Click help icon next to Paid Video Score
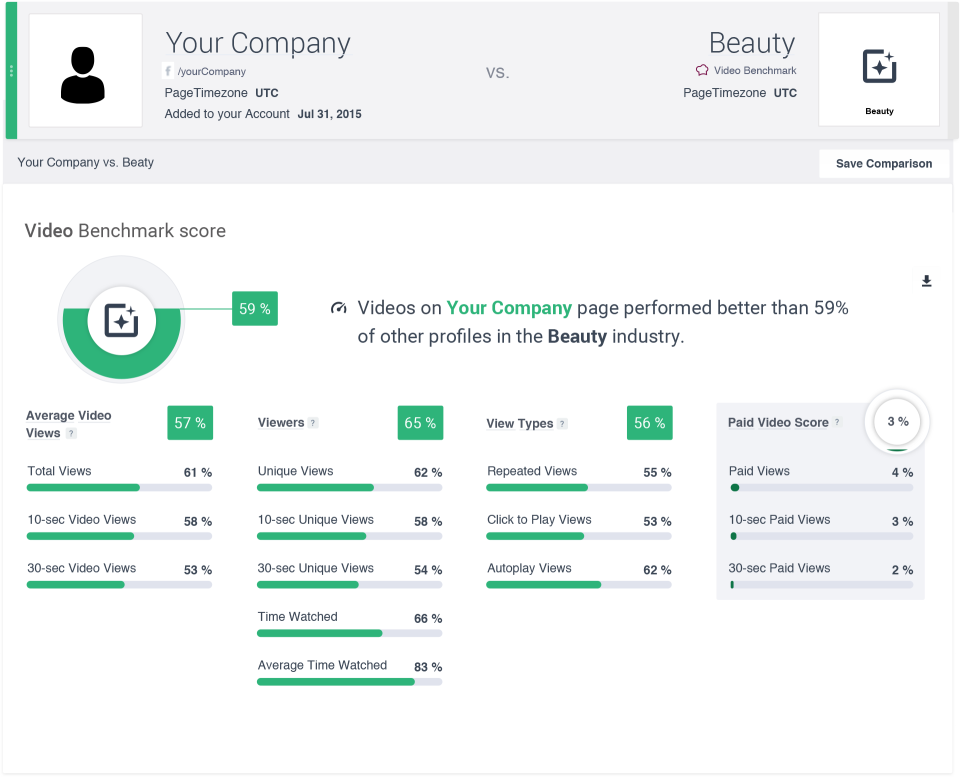Image resolution: width=960 pixels, height=777 pixels. click(x=837, y=423)
